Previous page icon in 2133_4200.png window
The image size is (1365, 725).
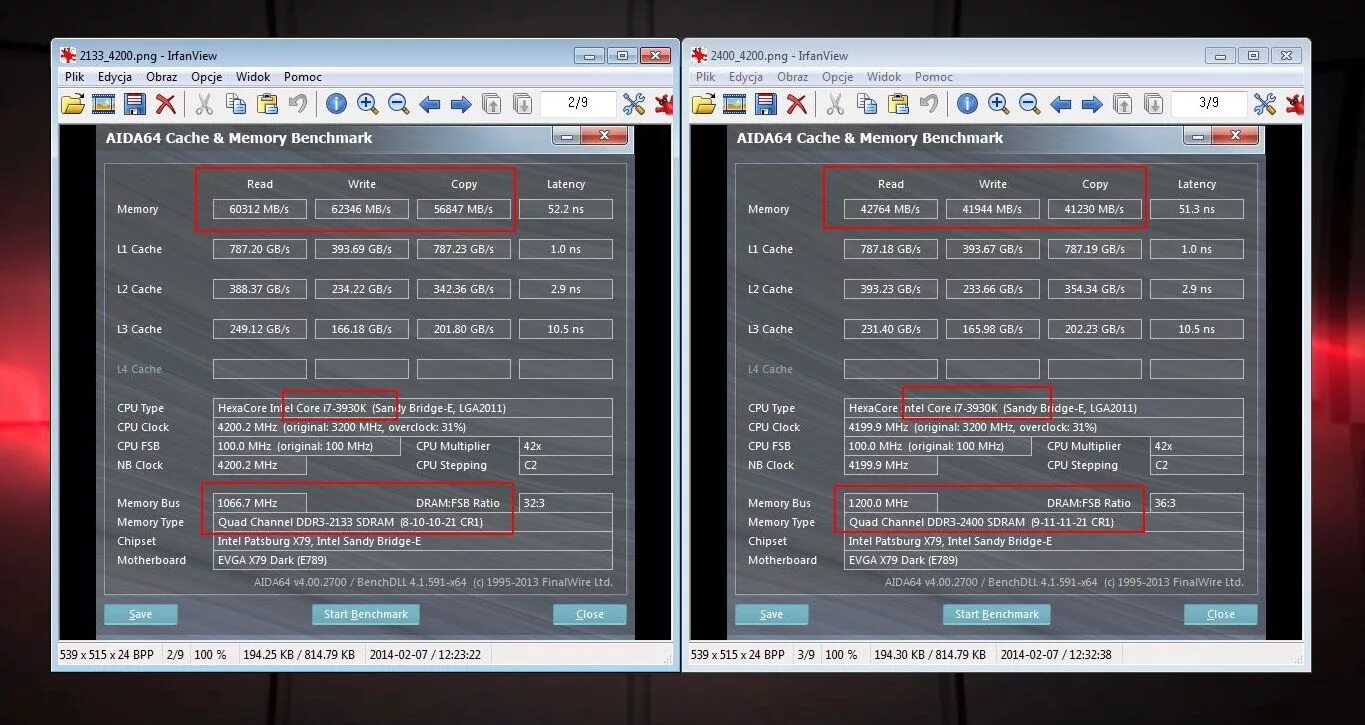491,104
